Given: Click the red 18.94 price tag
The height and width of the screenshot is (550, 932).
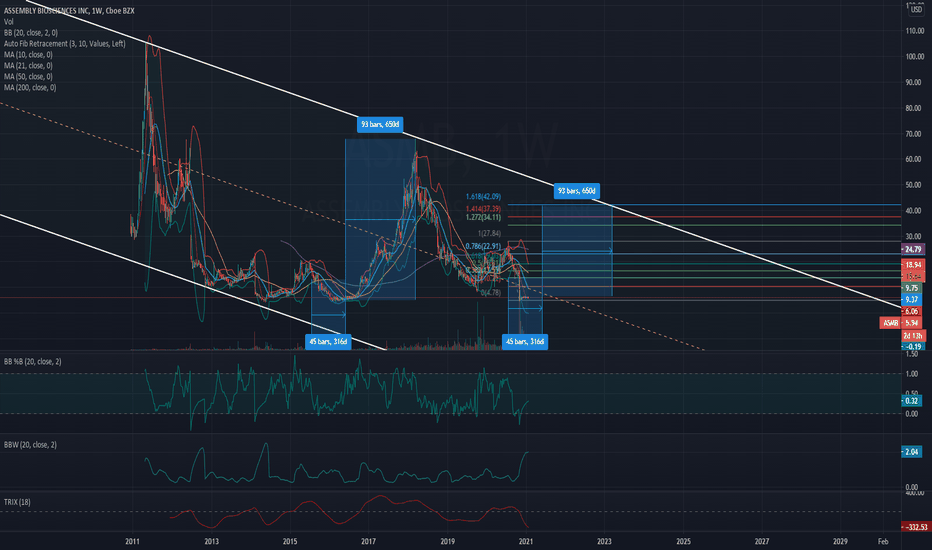Looking at the screenshot, I should [913, 265].
